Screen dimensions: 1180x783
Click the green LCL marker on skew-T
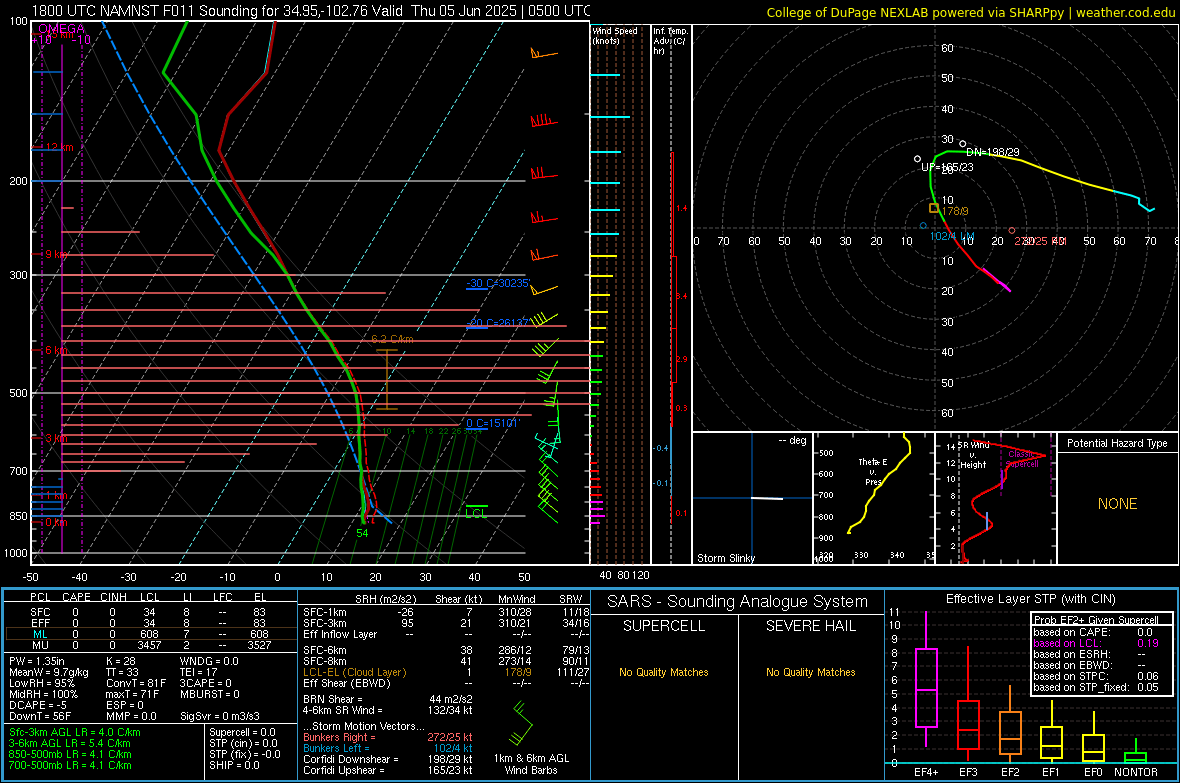pyautogui.click(x=476, y=511)
